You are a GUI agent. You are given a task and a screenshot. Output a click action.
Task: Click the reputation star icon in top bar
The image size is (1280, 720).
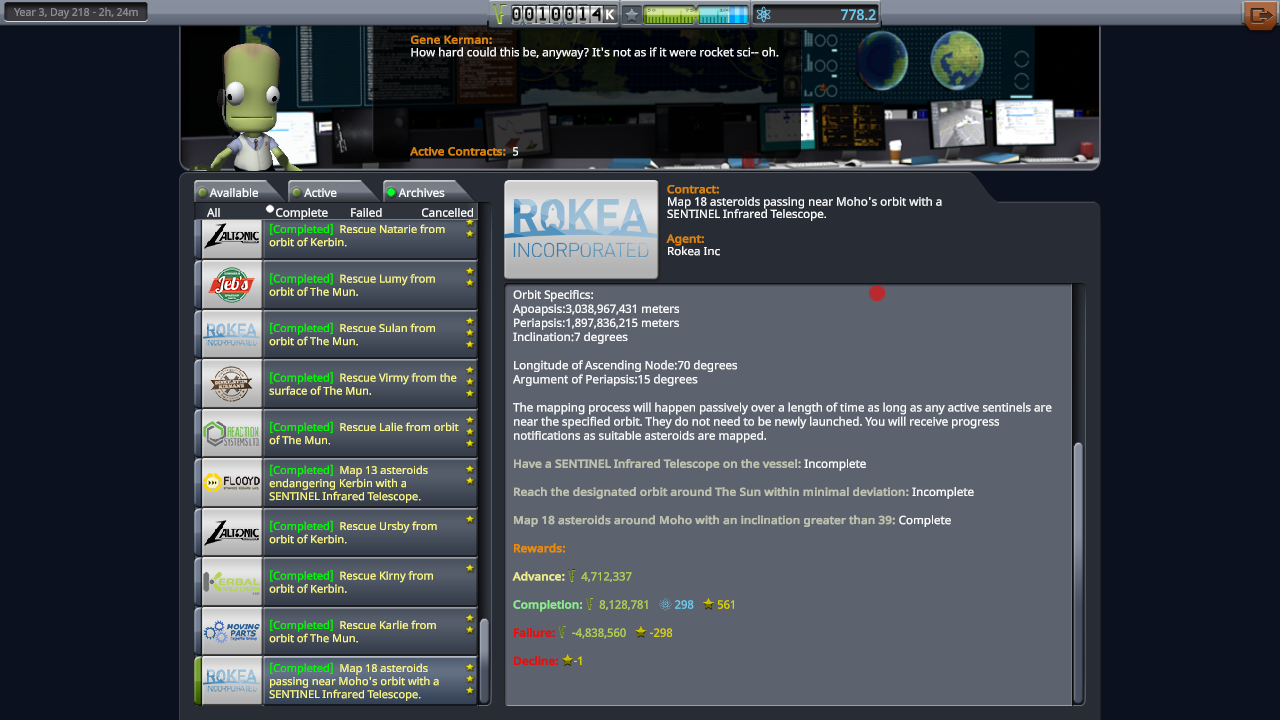[631, 14]
